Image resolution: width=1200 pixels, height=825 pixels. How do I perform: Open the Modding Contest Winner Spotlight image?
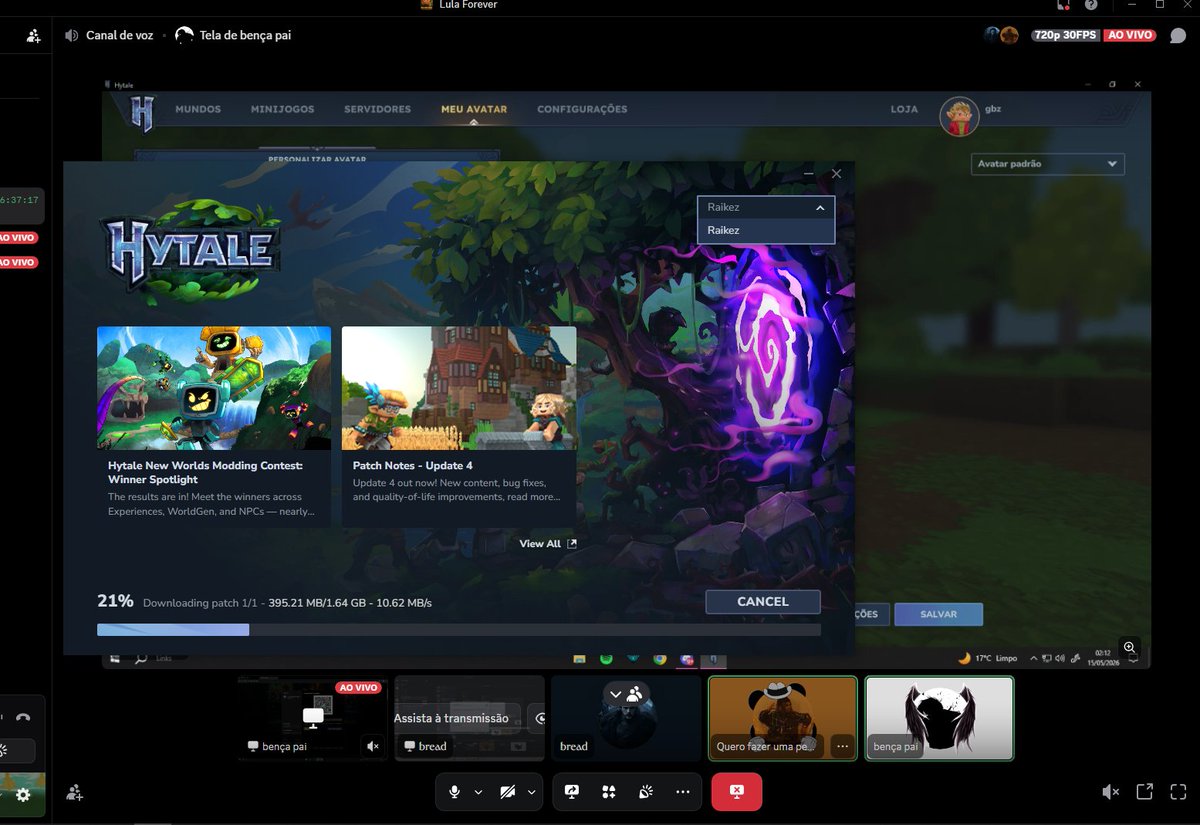pos(214,388)
